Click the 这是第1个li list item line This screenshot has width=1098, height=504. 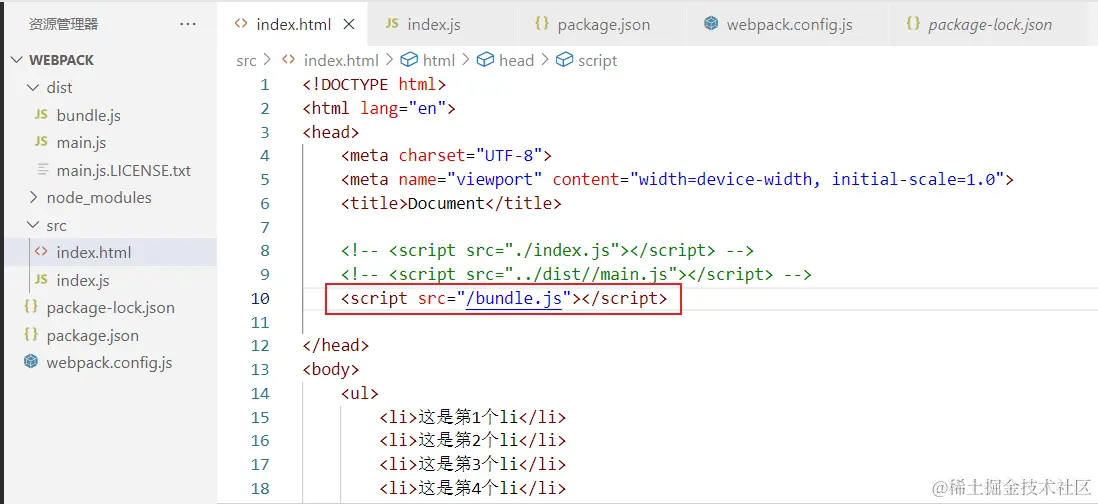click(473, 418)
